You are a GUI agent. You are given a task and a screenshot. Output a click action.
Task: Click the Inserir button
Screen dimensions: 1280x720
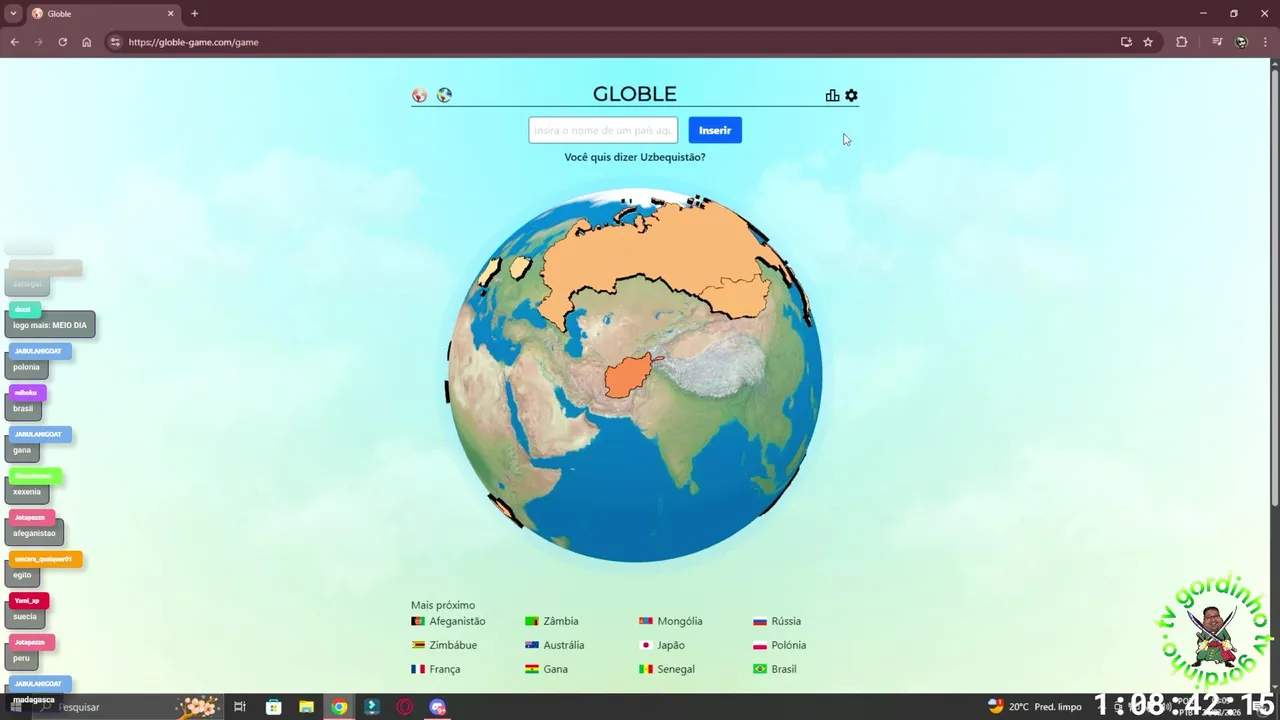click(715, 130)
